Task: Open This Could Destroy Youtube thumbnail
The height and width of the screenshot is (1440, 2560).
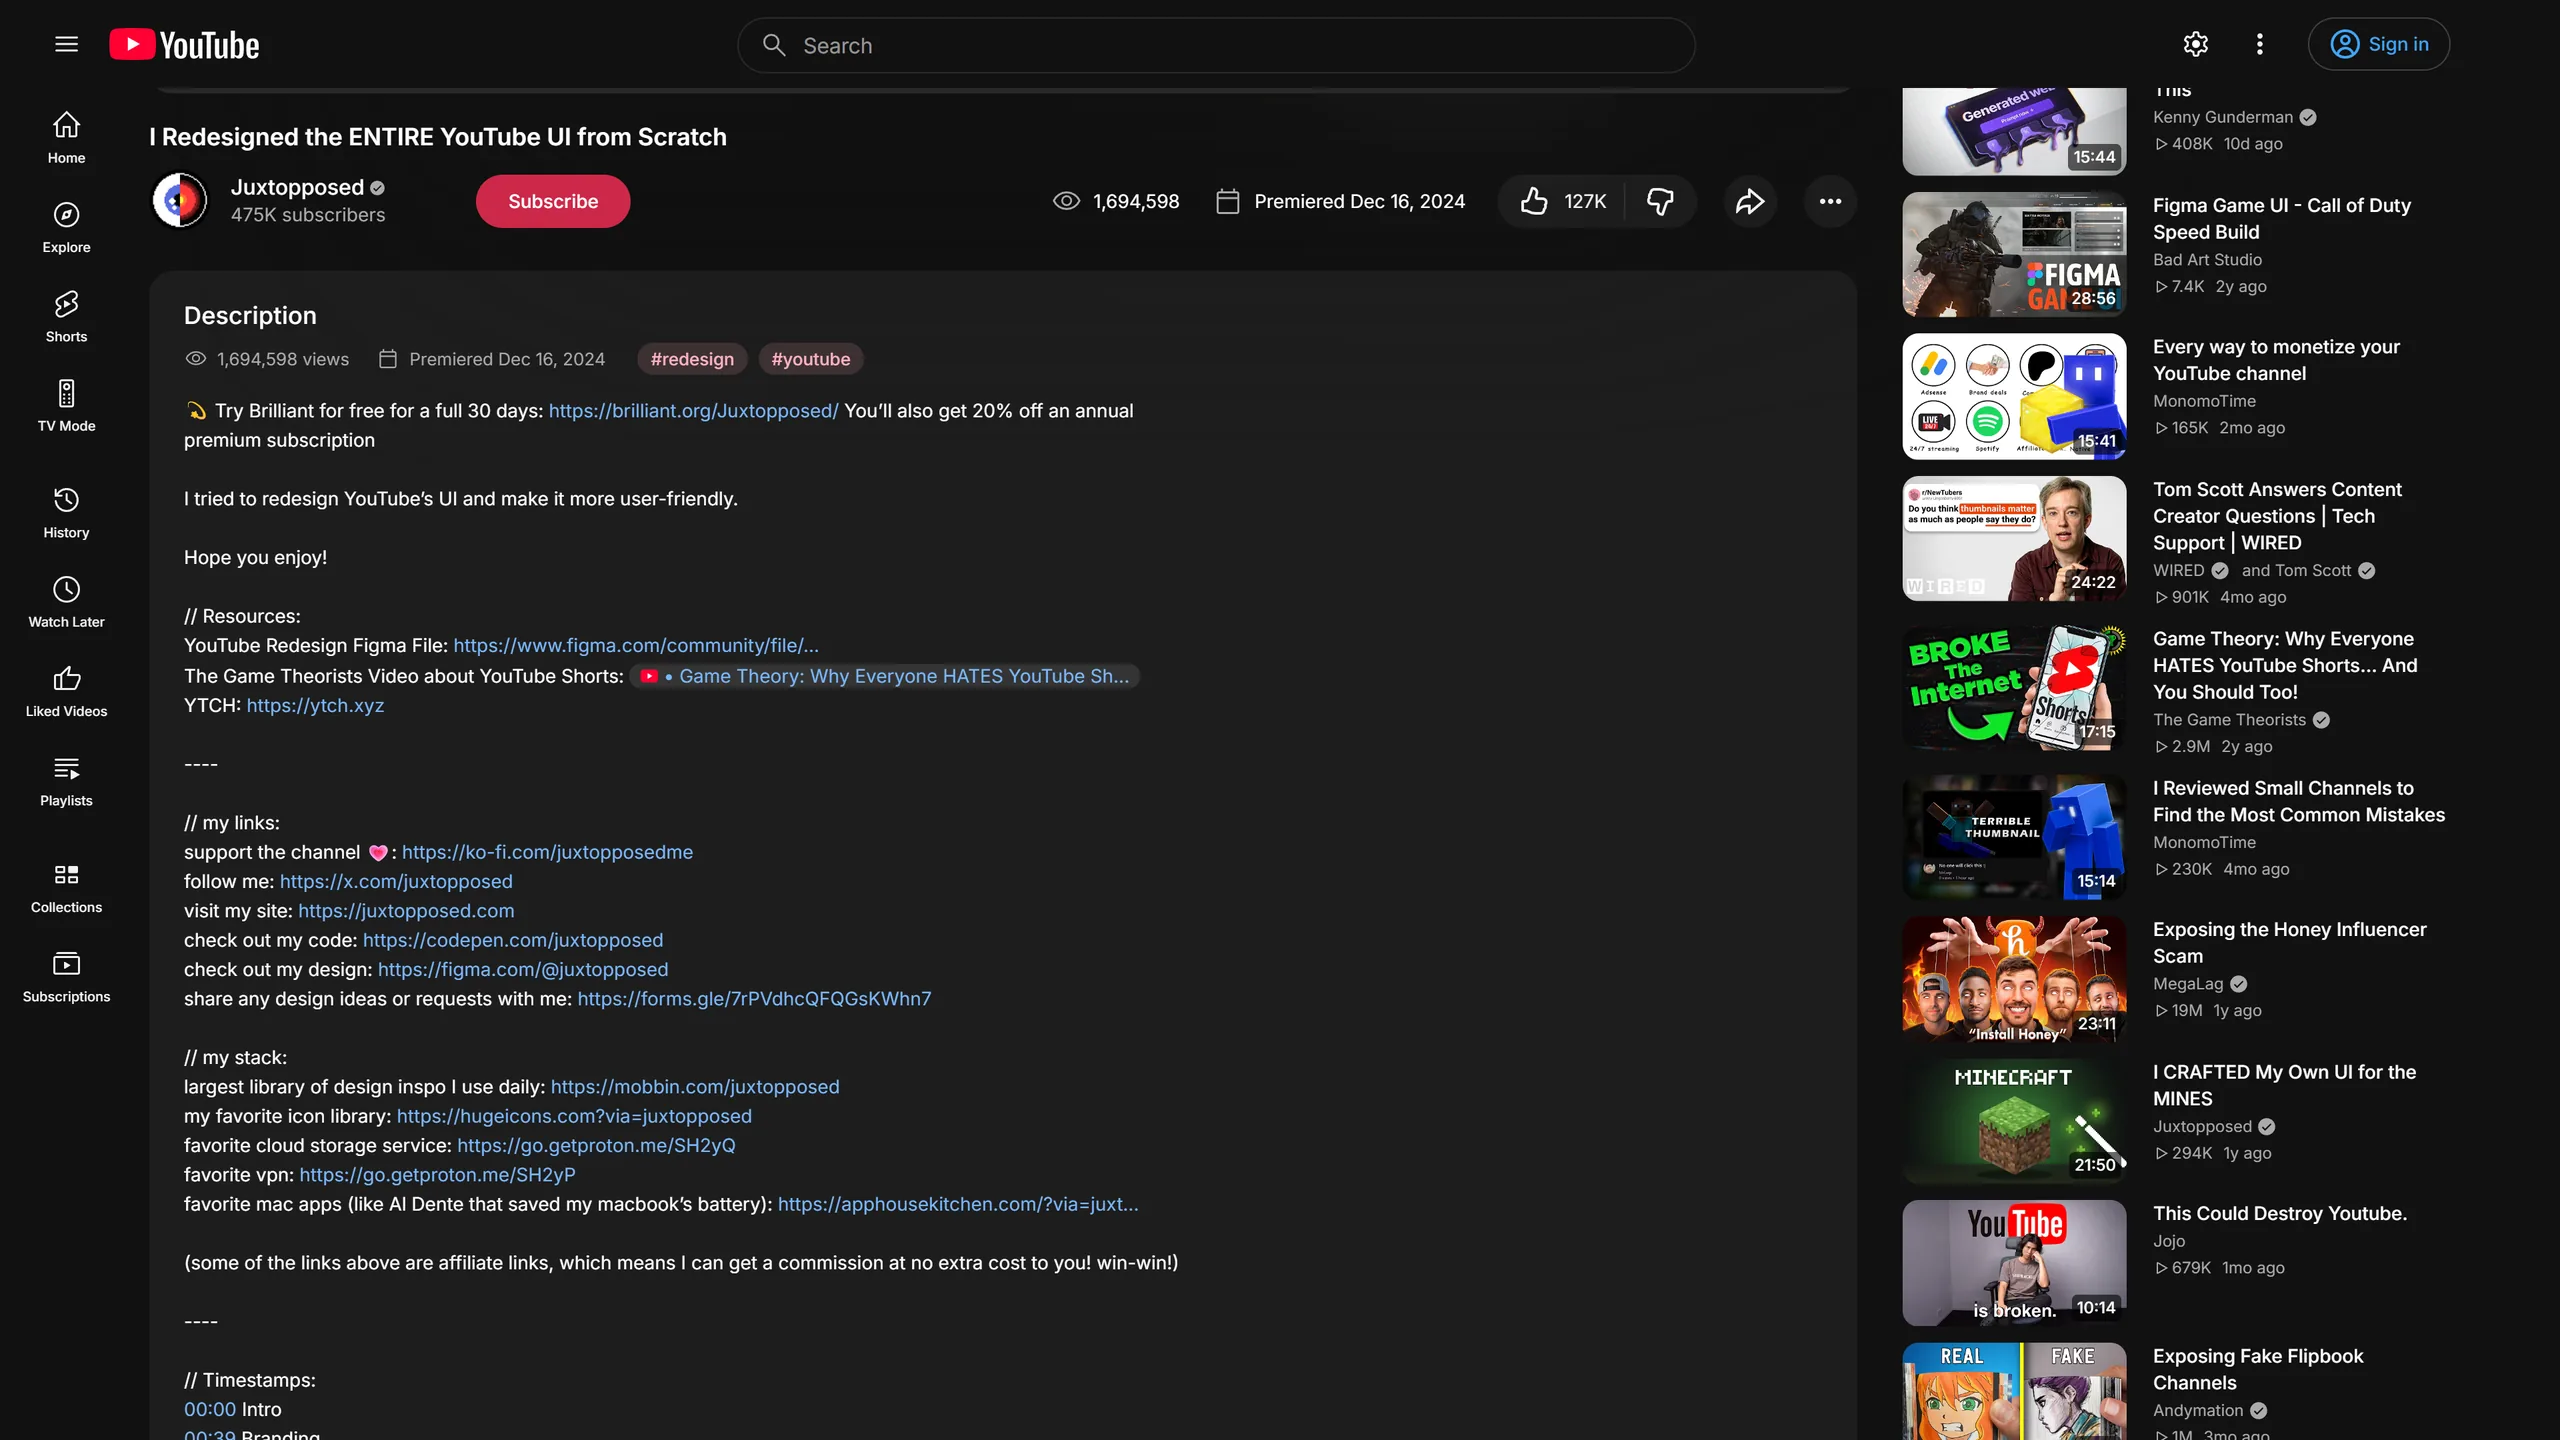Action: (2014, 1263)
